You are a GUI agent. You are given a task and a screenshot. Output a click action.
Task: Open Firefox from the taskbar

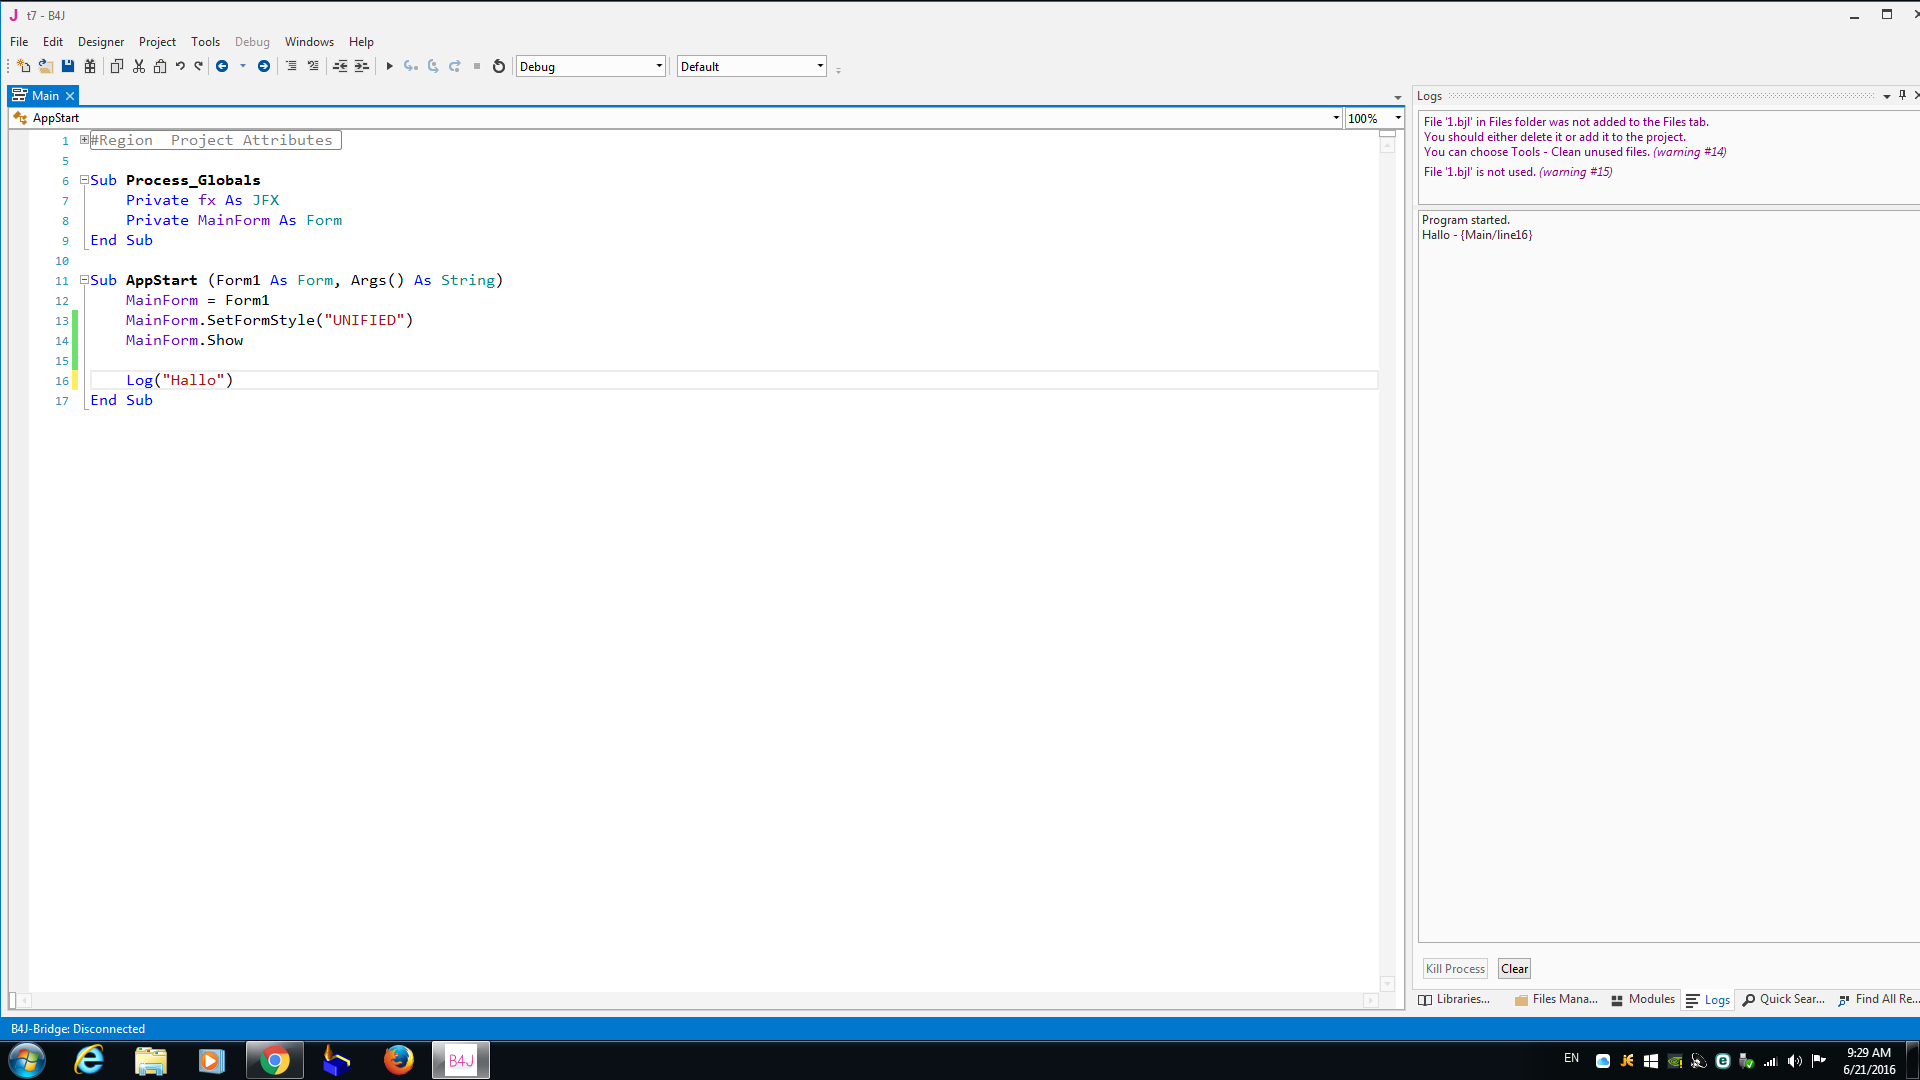(398, 1060)
